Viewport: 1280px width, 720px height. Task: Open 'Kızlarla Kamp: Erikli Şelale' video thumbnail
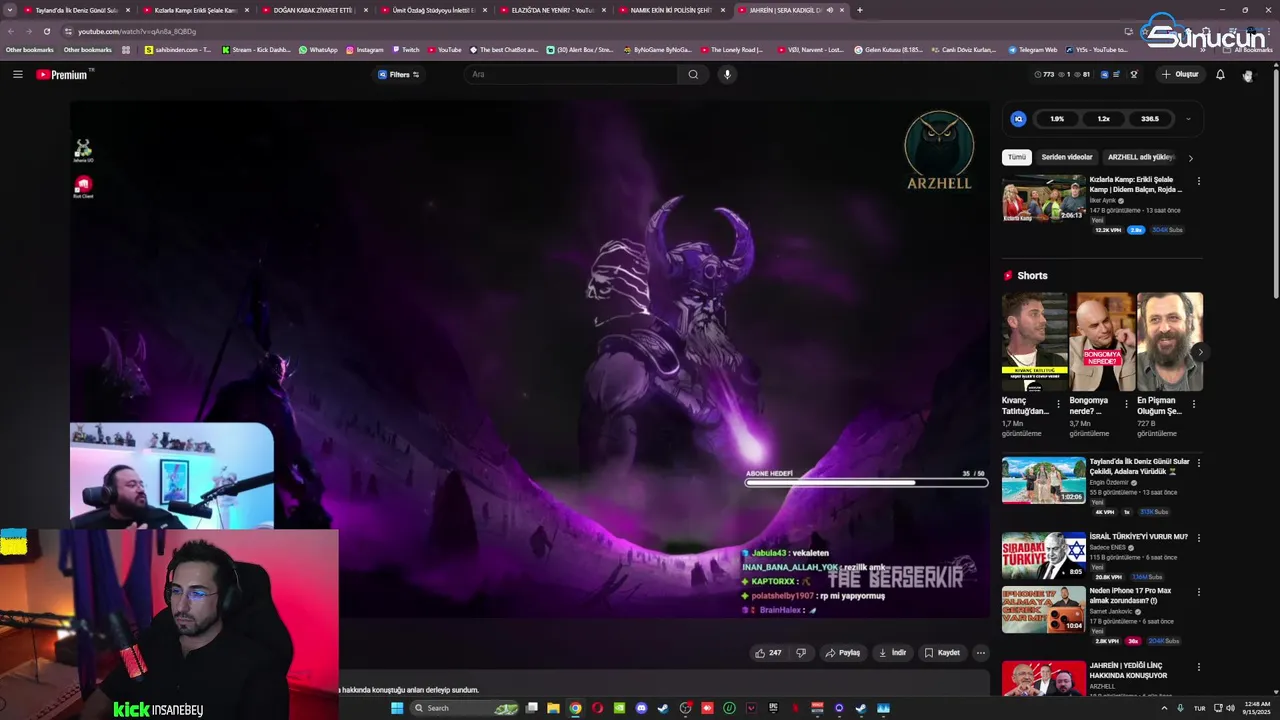1043,198
